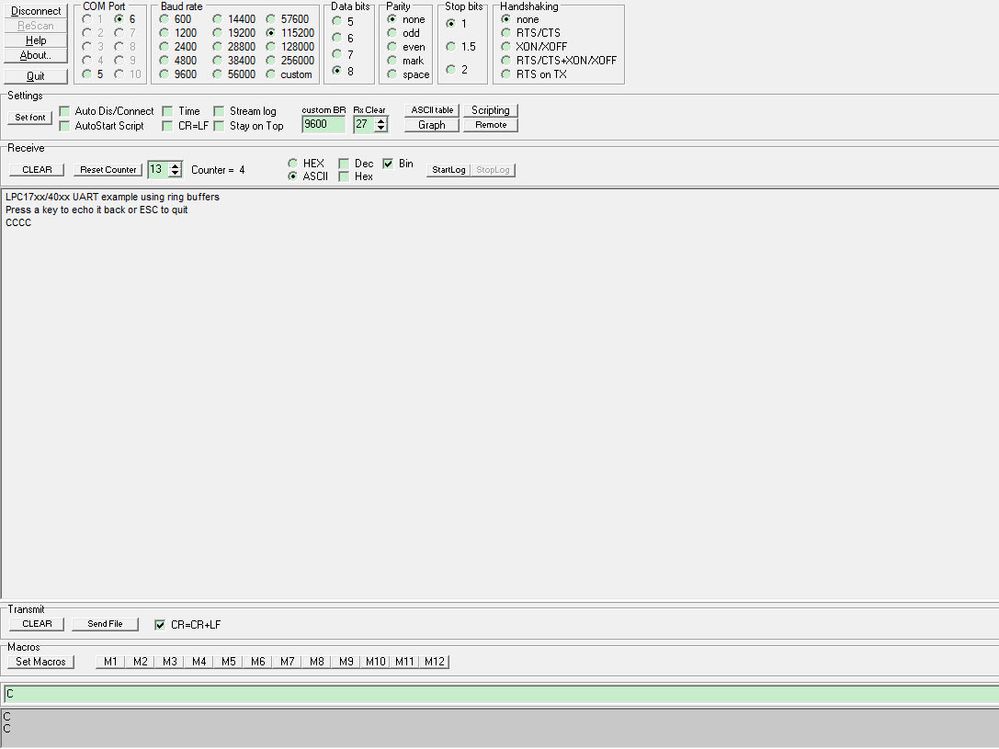Click the custom BR input field
Viewport: 999px width, 749px height.
click(x=324, y=124)
